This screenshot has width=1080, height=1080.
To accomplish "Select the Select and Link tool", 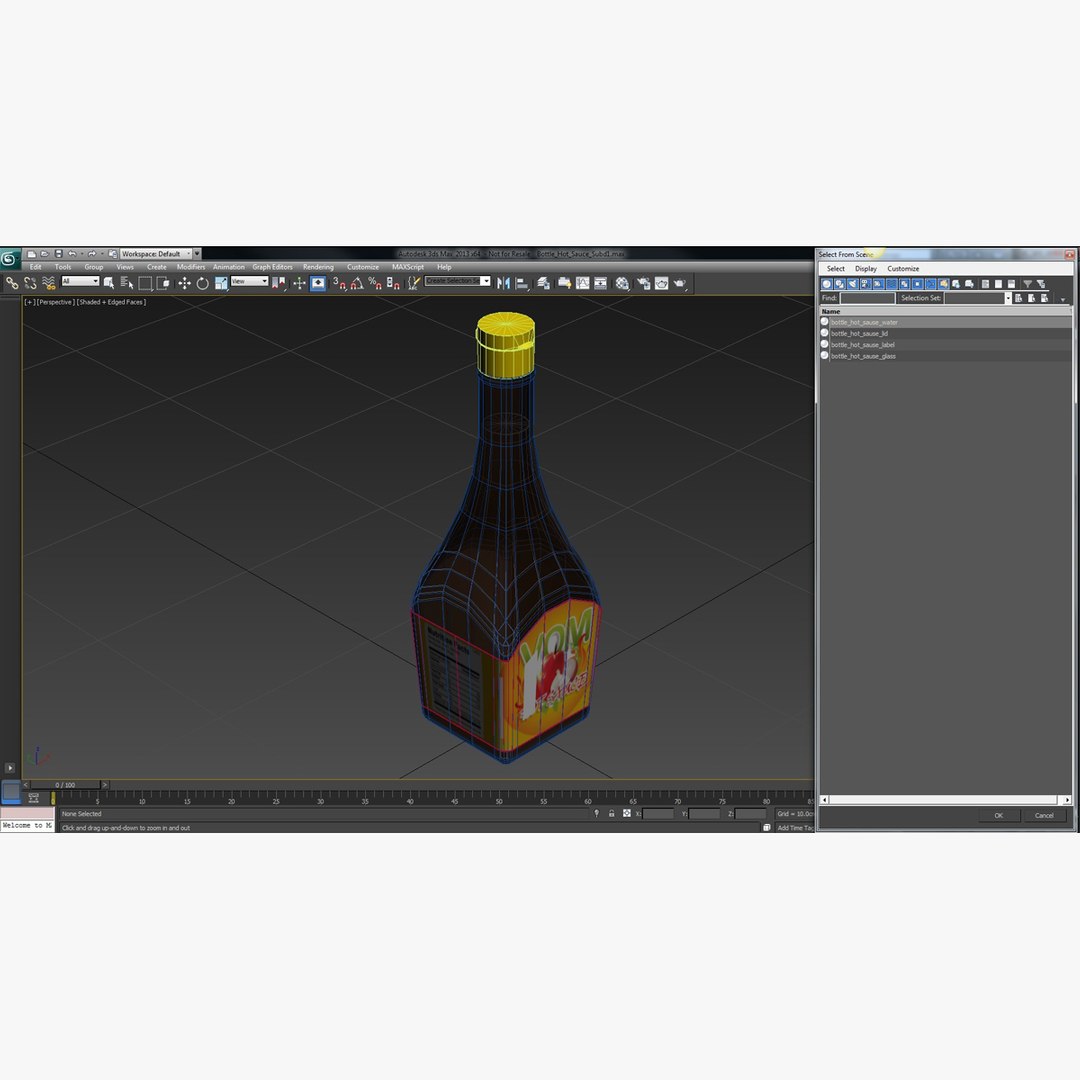I will (x=12, y=283).
